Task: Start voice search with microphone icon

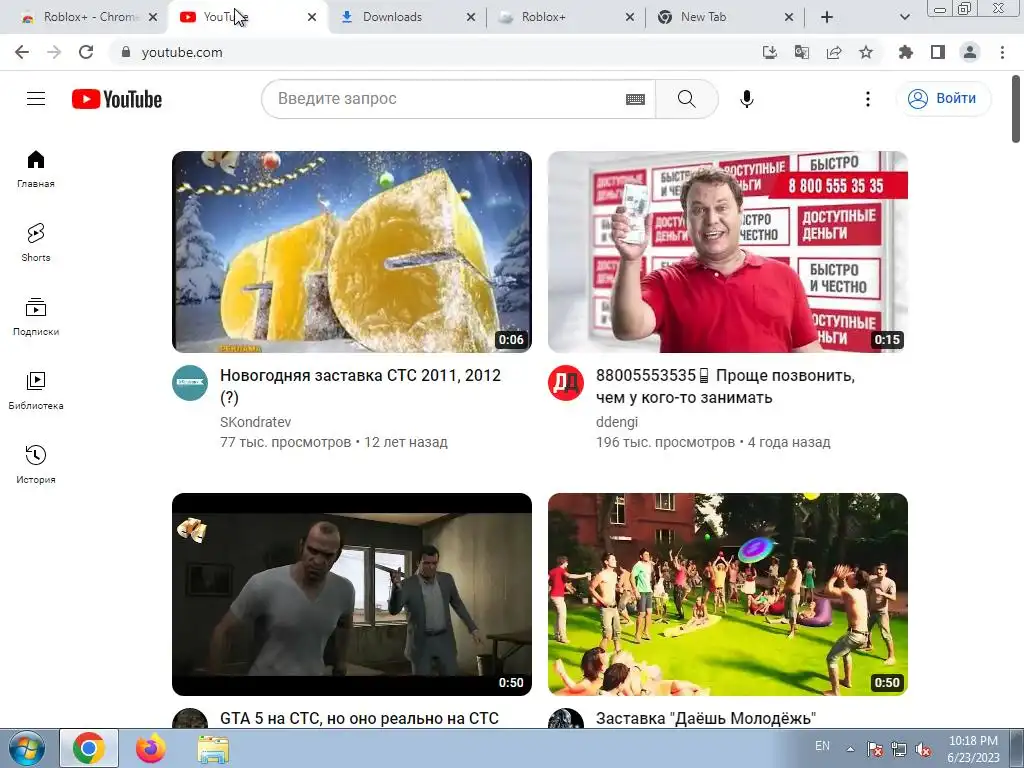Action: [746, 99]
